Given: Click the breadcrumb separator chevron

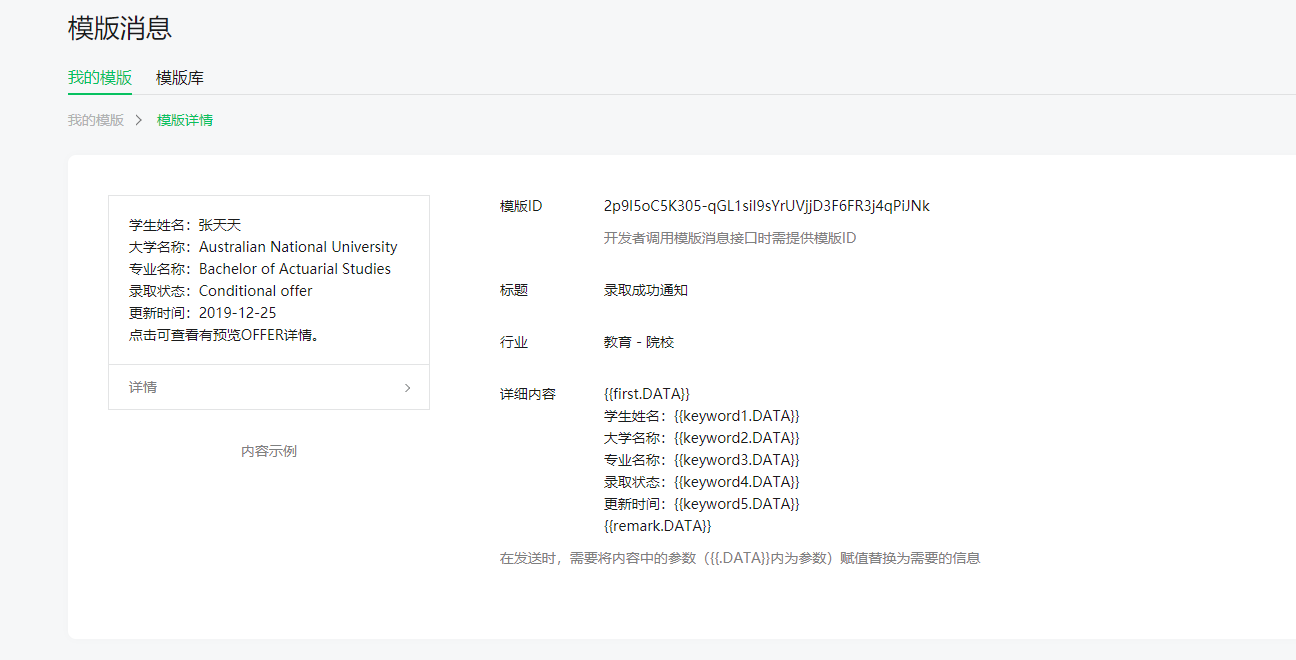Looking at the screenshot, I should pos(139,120).
